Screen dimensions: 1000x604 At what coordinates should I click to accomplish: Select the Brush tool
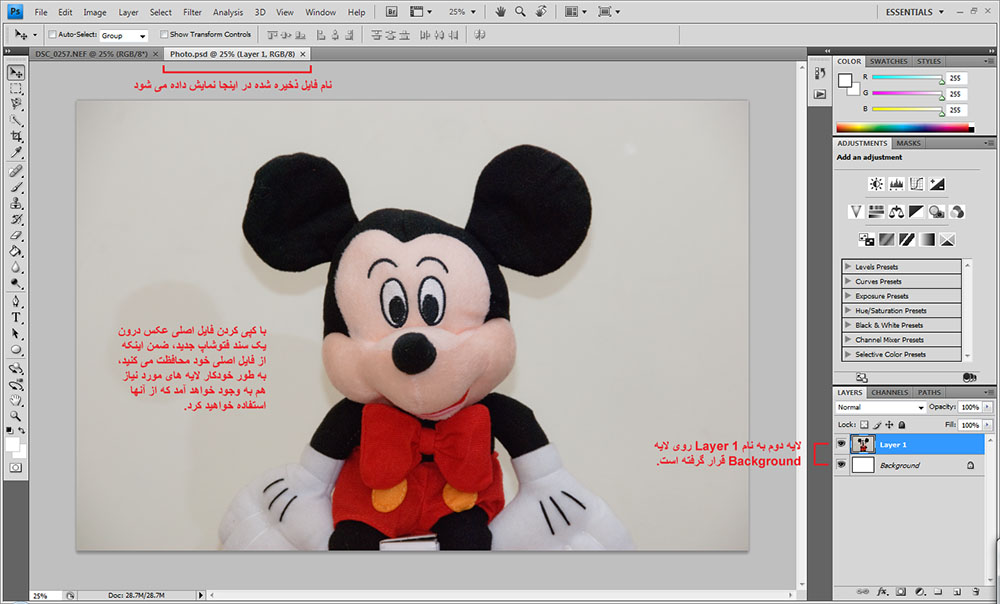[x=16, y=188]
